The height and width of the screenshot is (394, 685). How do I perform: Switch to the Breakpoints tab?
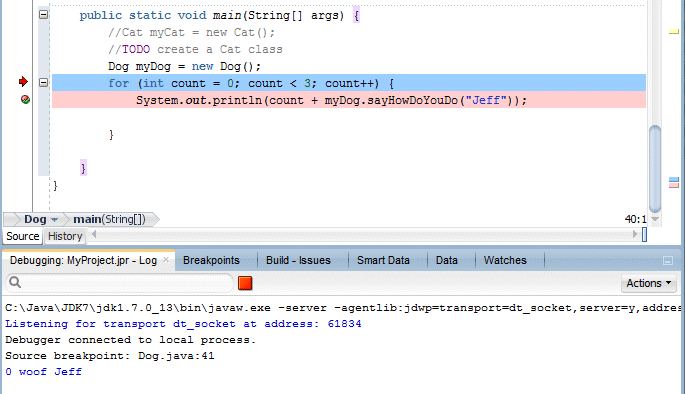(211, 260)
